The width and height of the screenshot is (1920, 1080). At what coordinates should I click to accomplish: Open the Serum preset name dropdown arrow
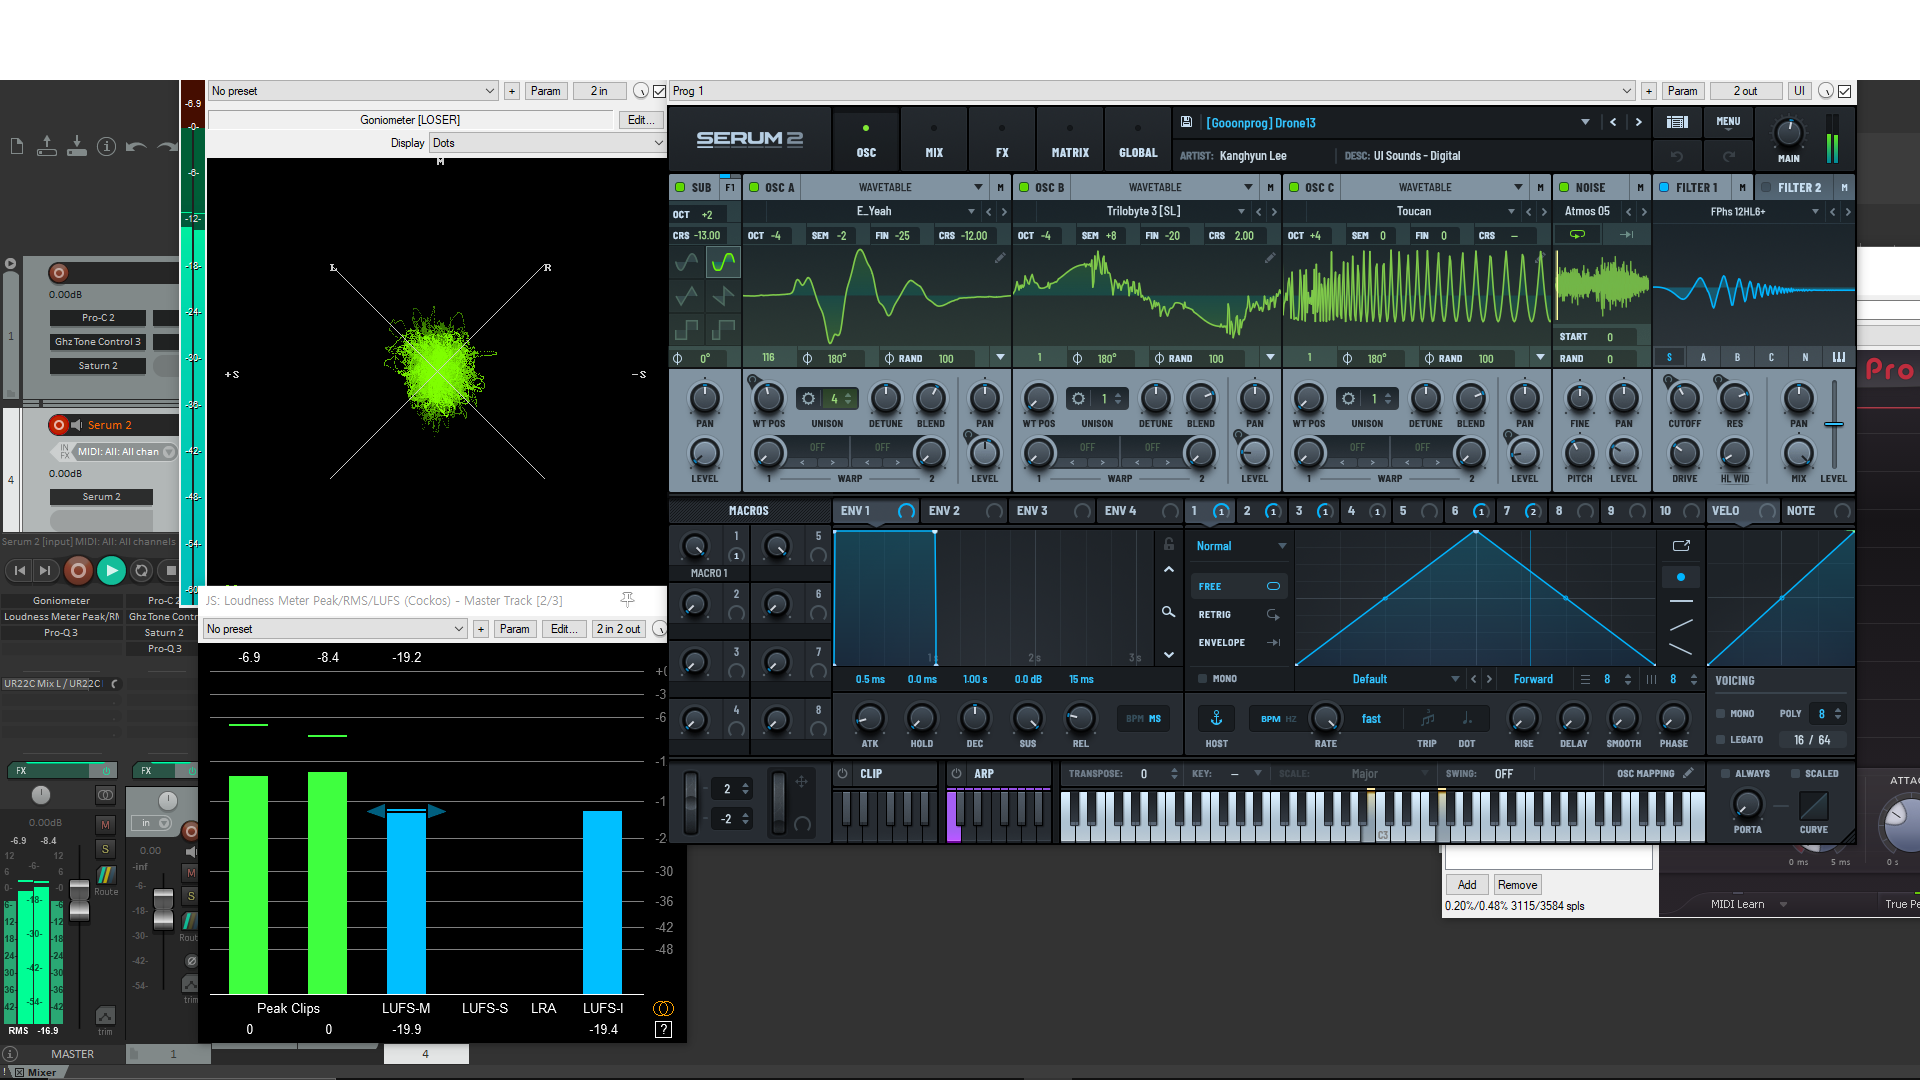1585,122
